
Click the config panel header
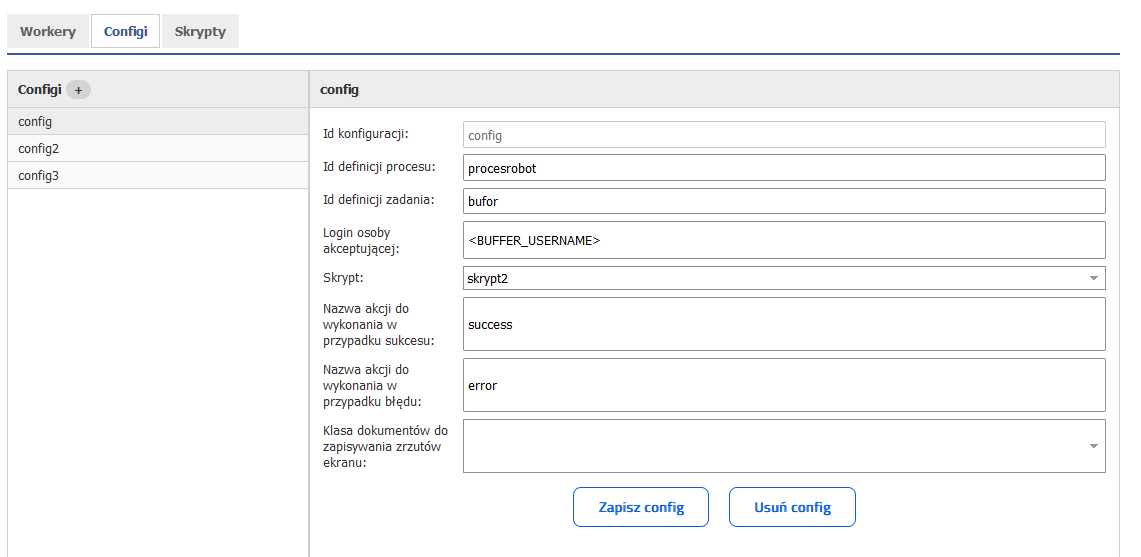click(715, 90)
